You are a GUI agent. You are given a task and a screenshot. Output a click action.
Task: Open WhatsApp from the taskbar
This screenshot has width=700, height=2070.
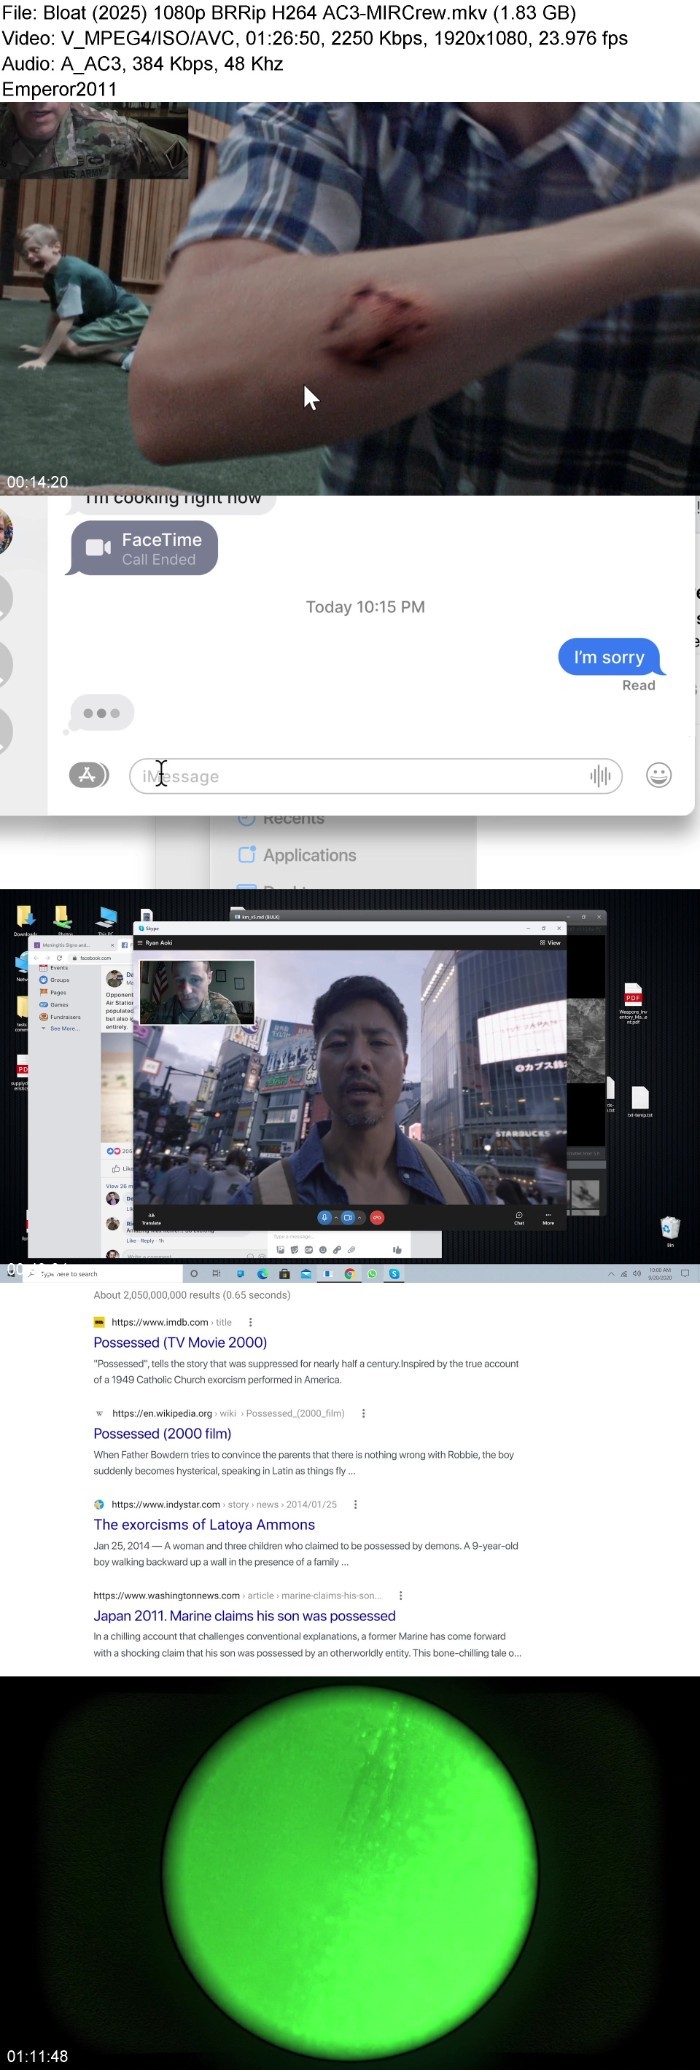click(x=372, y=1274)
